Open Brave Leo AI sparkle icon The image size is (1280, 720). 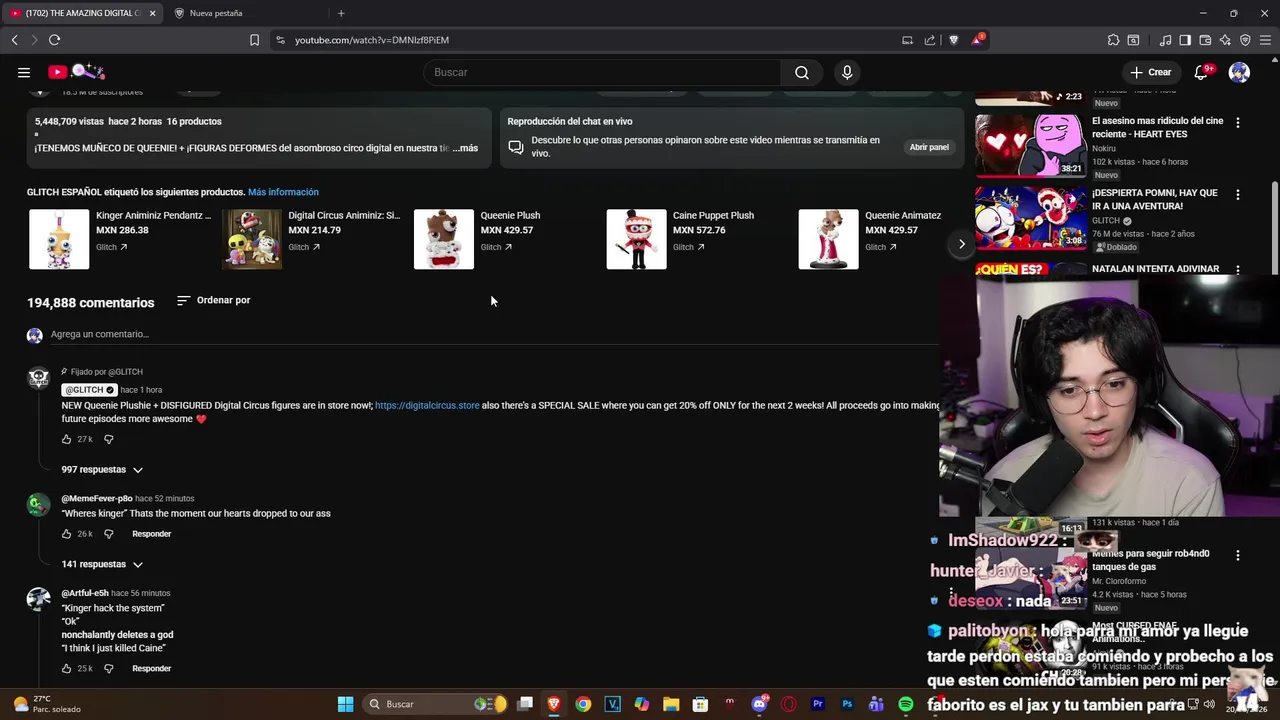pos(1225,40)
